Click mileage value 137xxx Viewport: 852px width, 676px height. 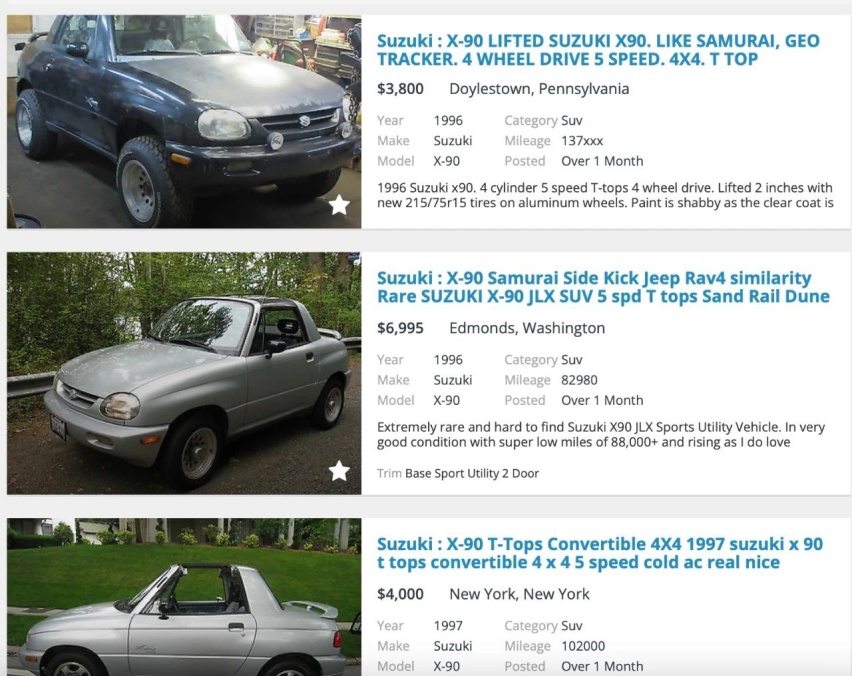click(x=582, y=141)
